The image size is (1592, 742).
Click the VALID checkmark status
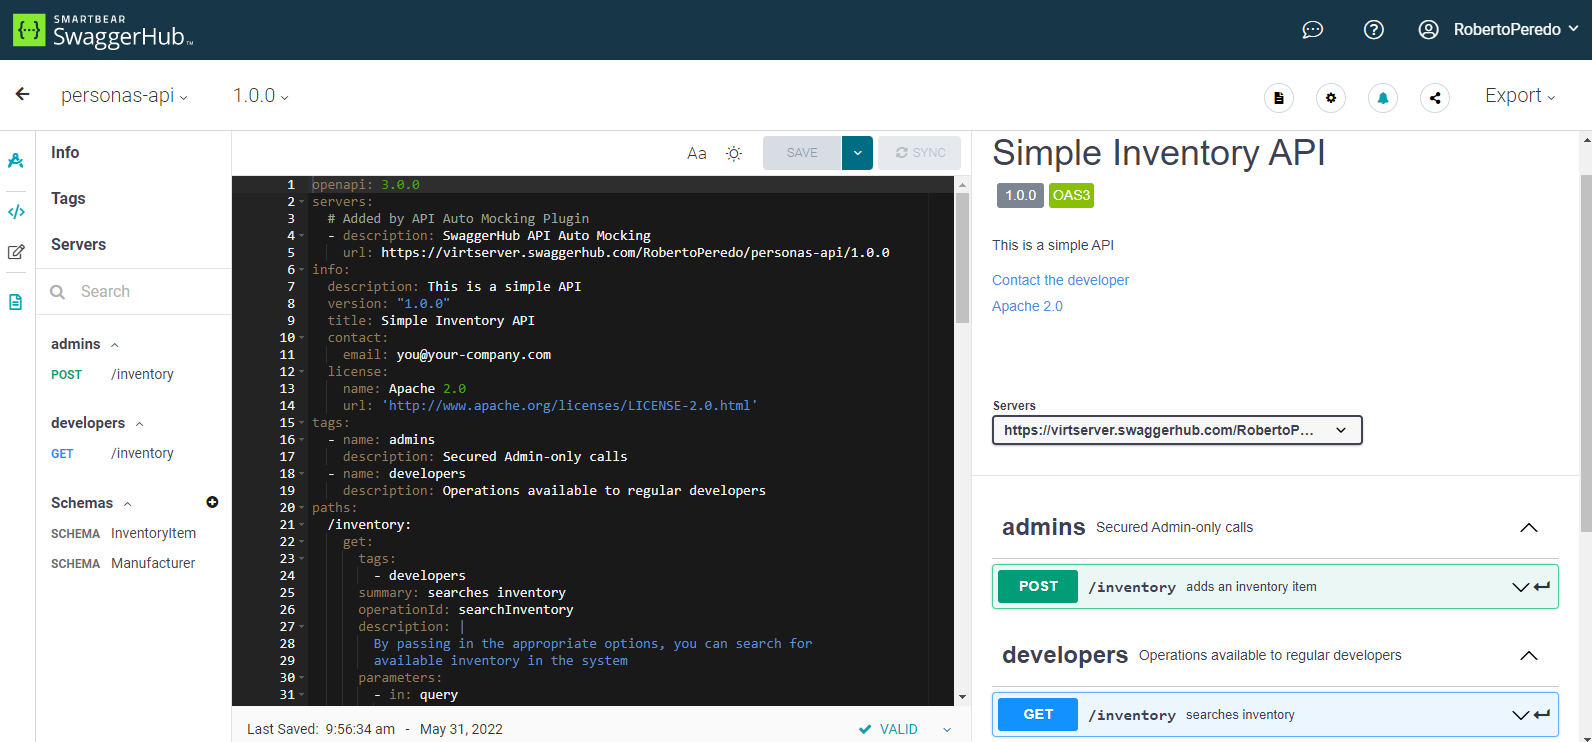(888, 729)
